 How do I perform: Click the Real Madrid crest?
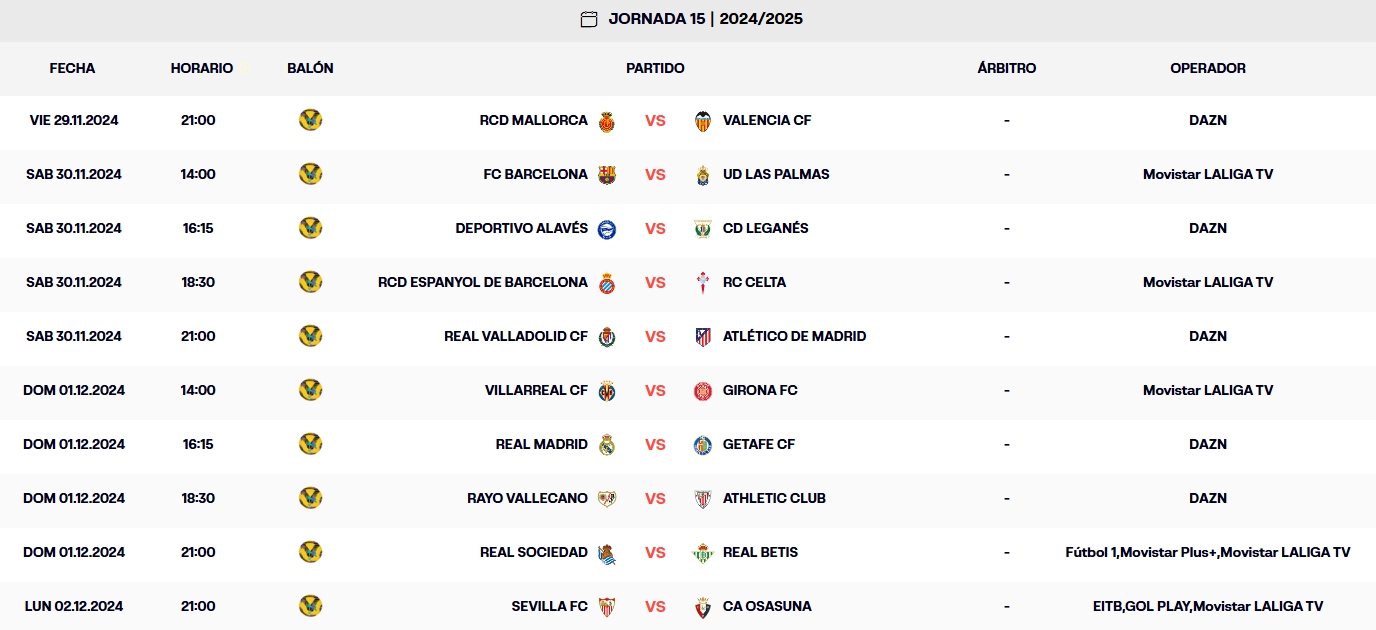tap(608, 444)
